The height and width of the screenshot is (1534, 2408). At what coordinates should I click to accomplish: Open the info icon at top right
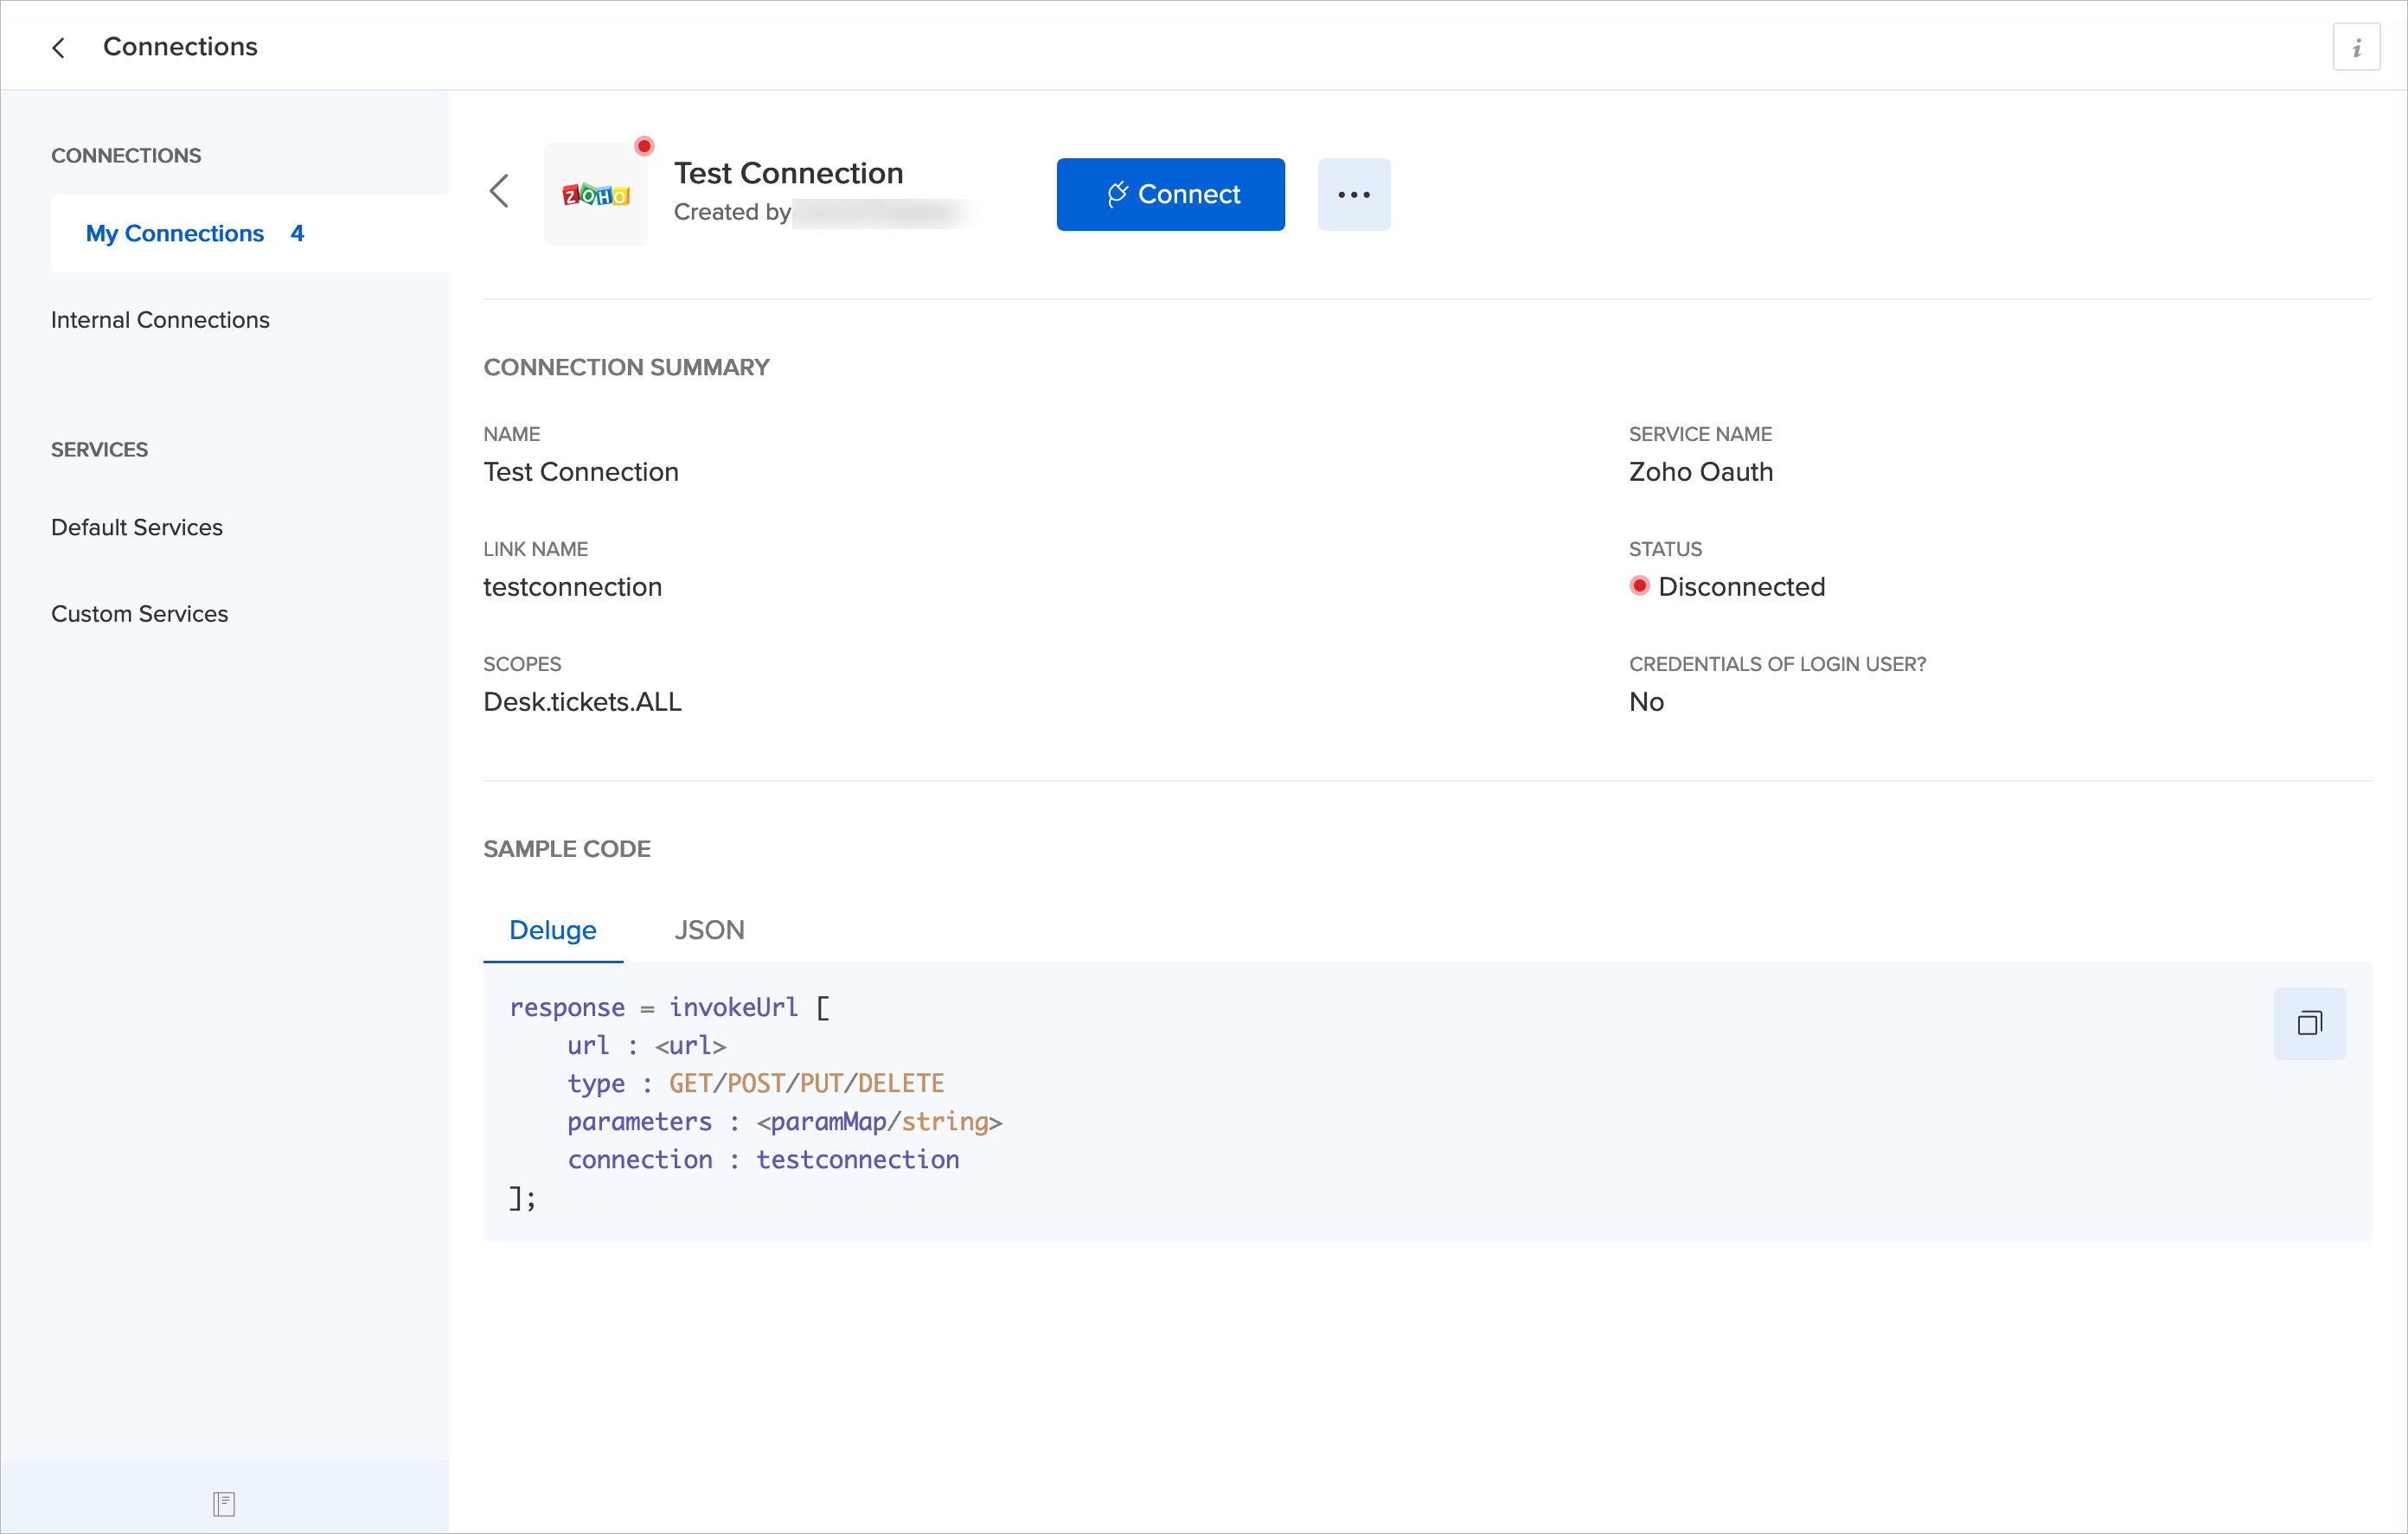[x=2356, y=47]
